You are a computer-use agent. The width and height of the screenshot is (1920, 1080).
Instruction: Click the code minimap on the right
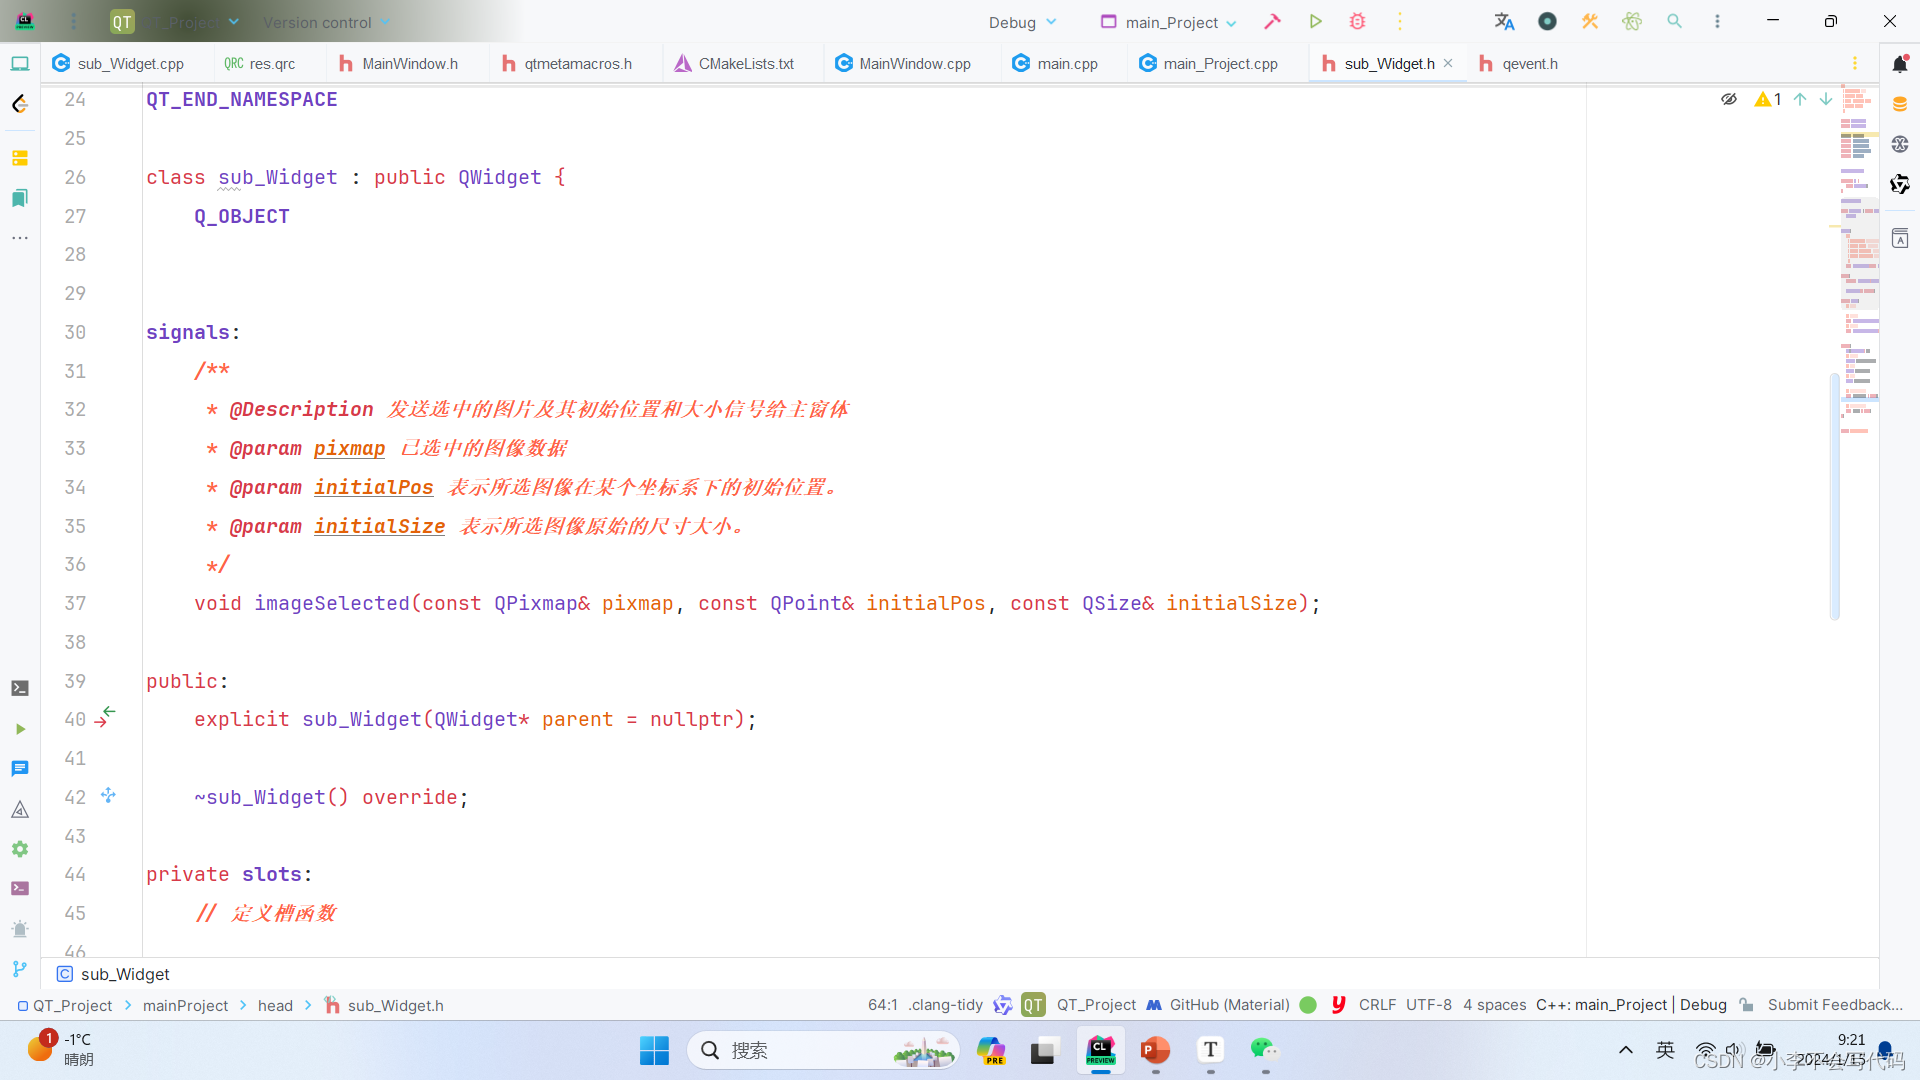(1859, 260)
